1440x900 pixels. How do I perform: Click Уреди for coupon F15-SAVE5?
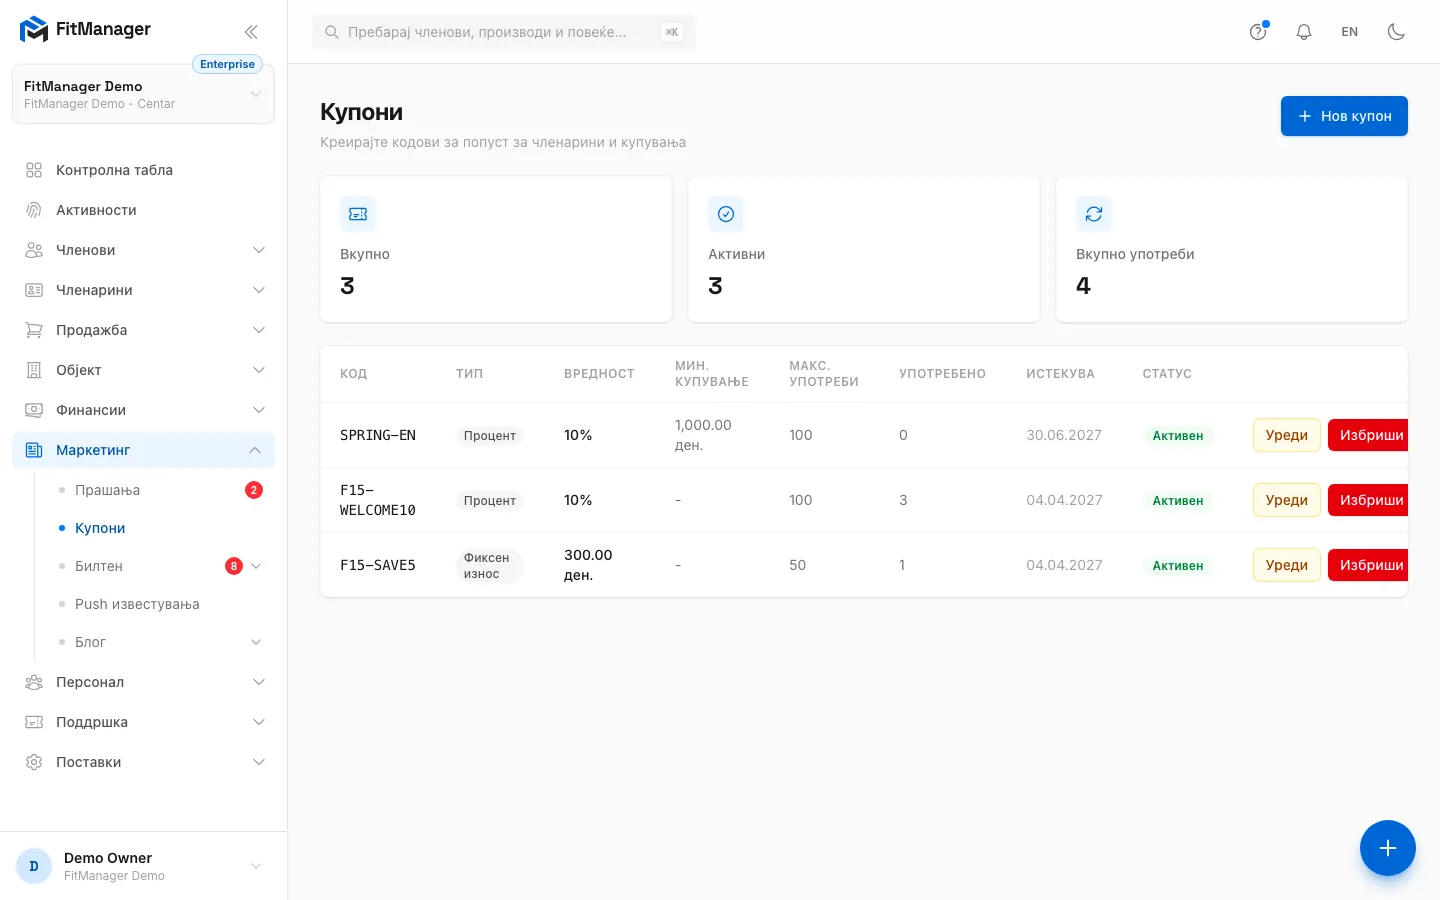(x=1287, y=565)
